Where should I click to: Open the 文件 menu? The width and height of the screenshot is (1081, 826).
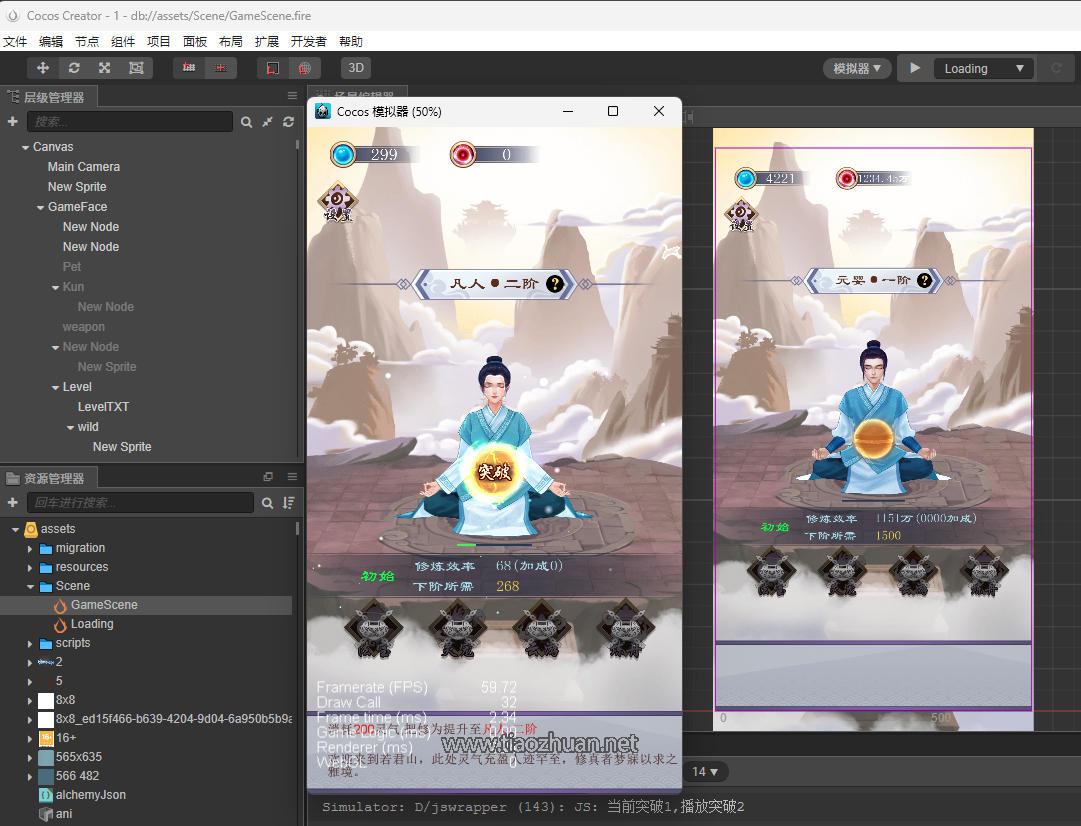[x=15, y=41]
